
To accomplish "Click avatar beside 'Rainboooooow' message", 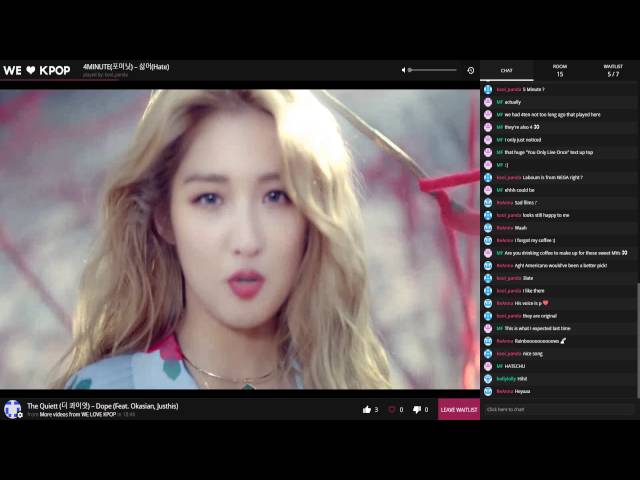I will (488, 341).
